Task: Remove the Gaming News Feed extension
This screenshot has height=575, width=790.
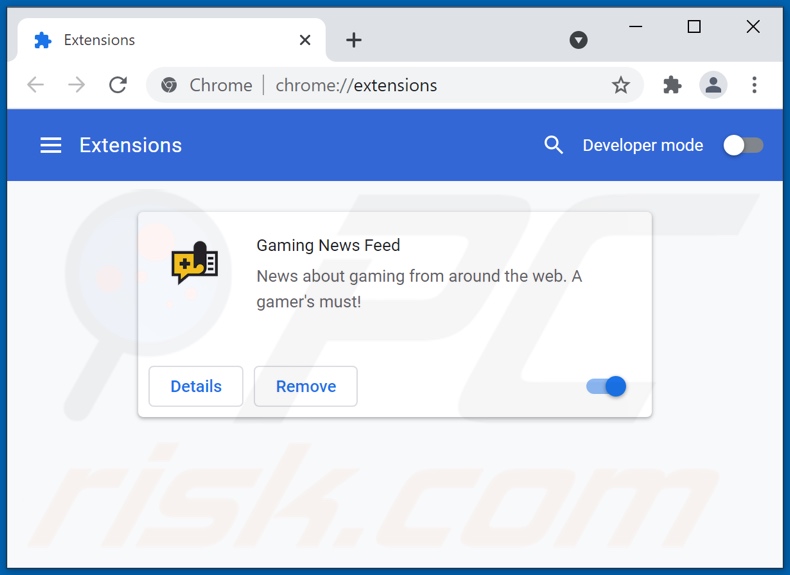Action: click(x=306, y=387)
